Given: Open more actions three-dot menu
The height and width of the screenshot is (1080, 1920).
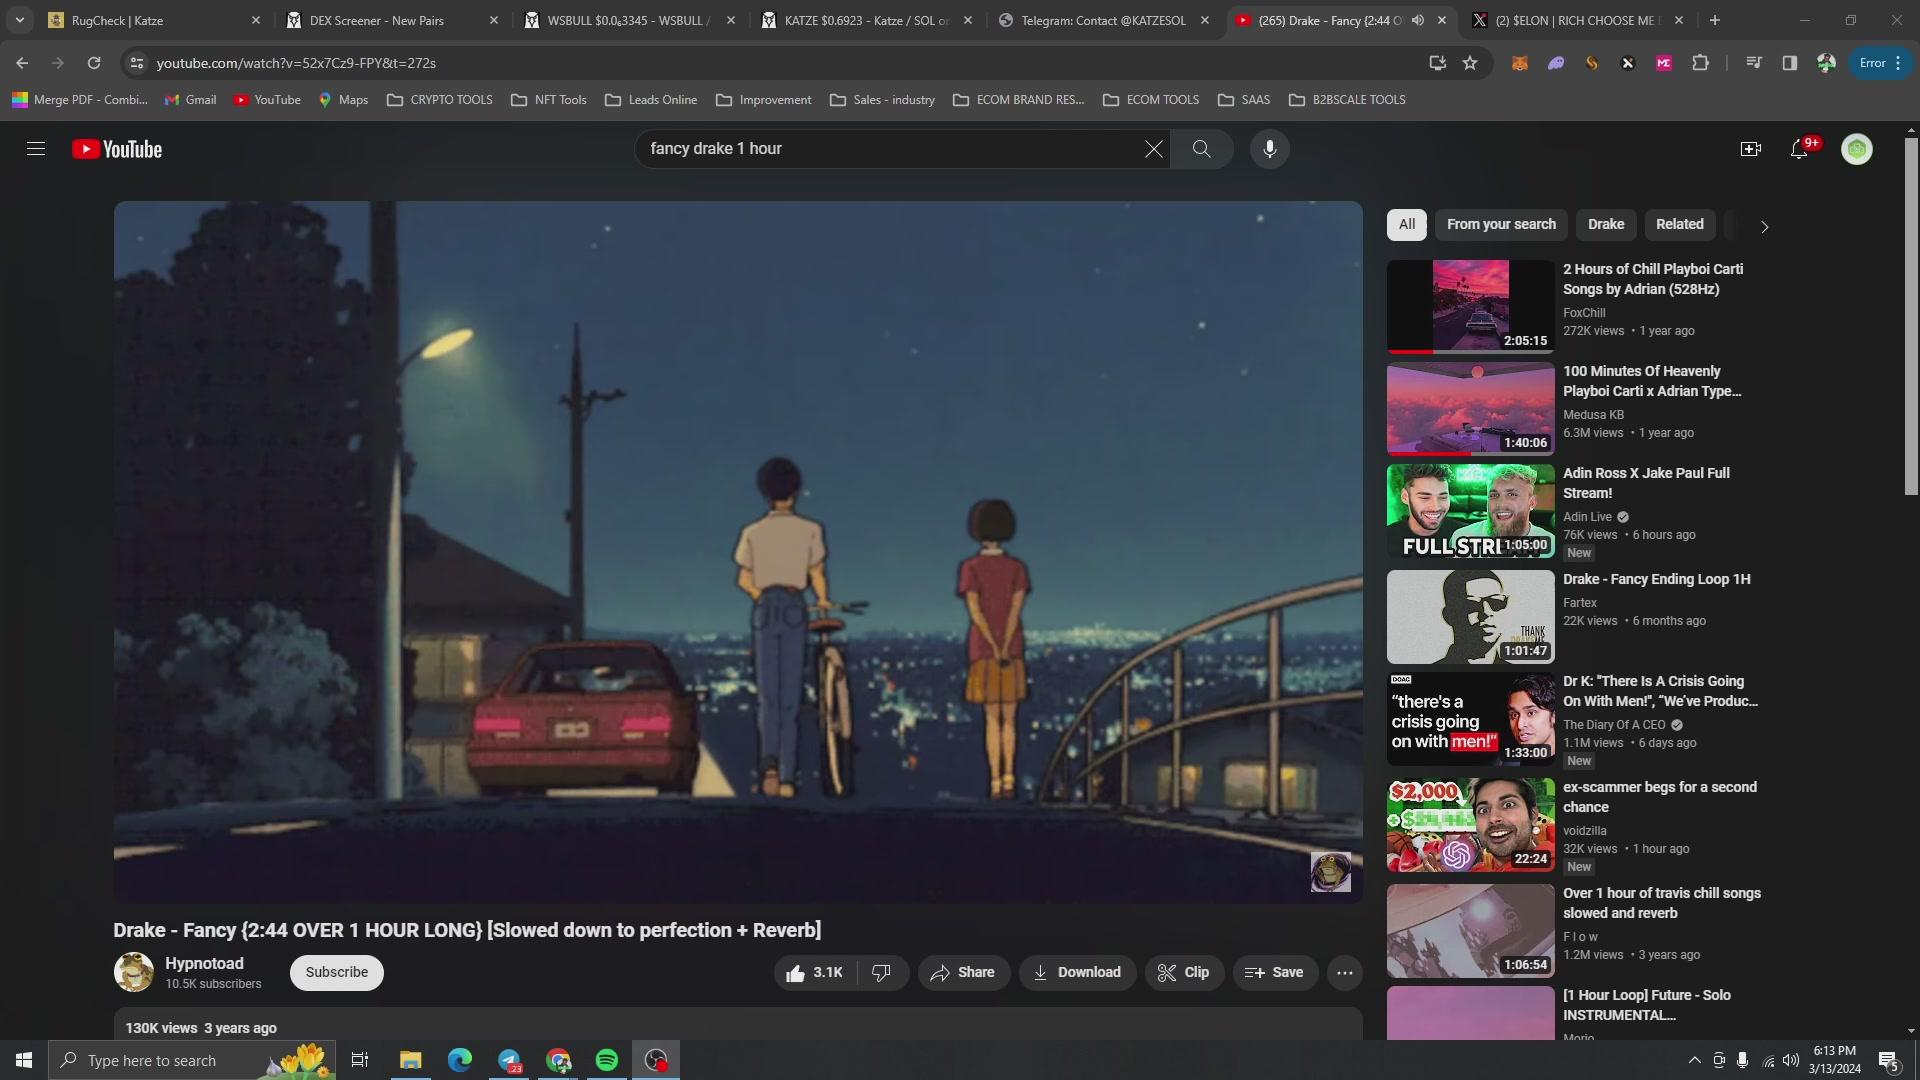Looking at the screenshot, I should 1345,972.
